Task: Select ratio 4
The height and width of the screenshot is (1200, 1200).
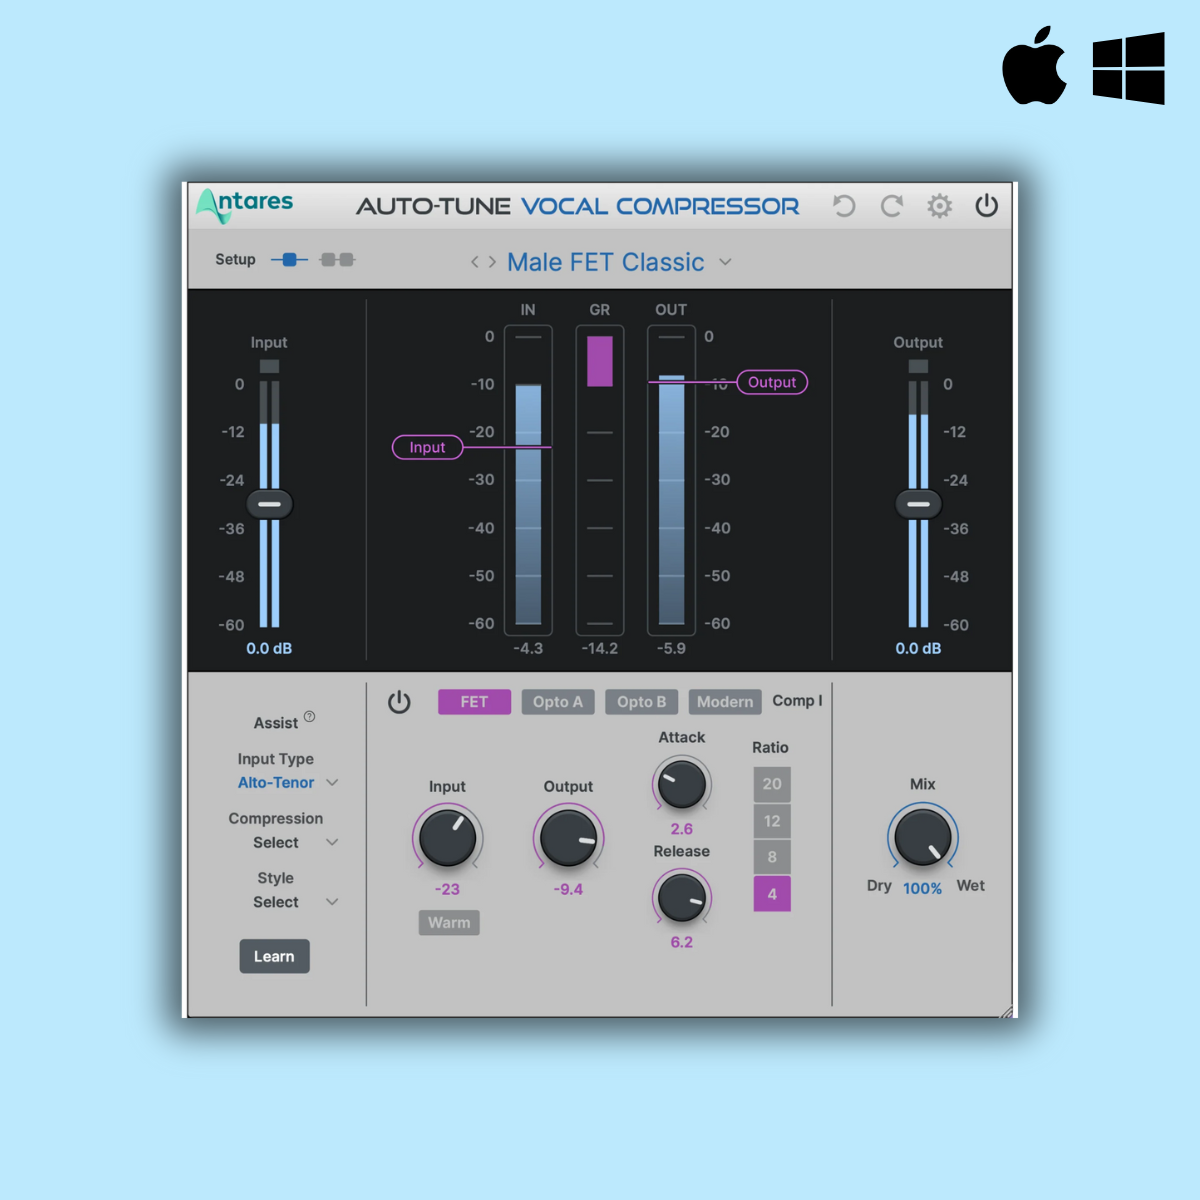Action: coord(772,894)
